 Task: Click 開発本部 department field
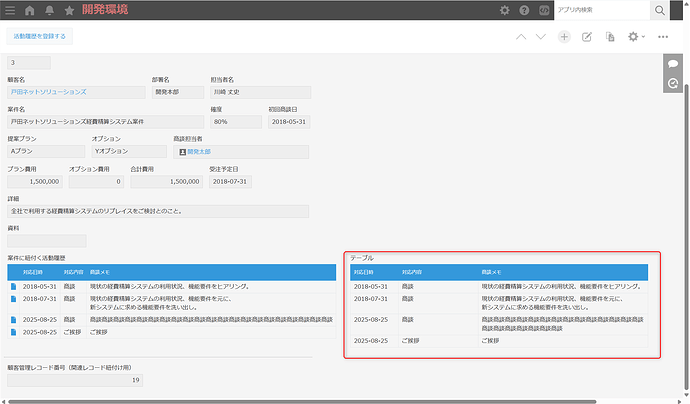pyautogui.click(x=178, y=92)
